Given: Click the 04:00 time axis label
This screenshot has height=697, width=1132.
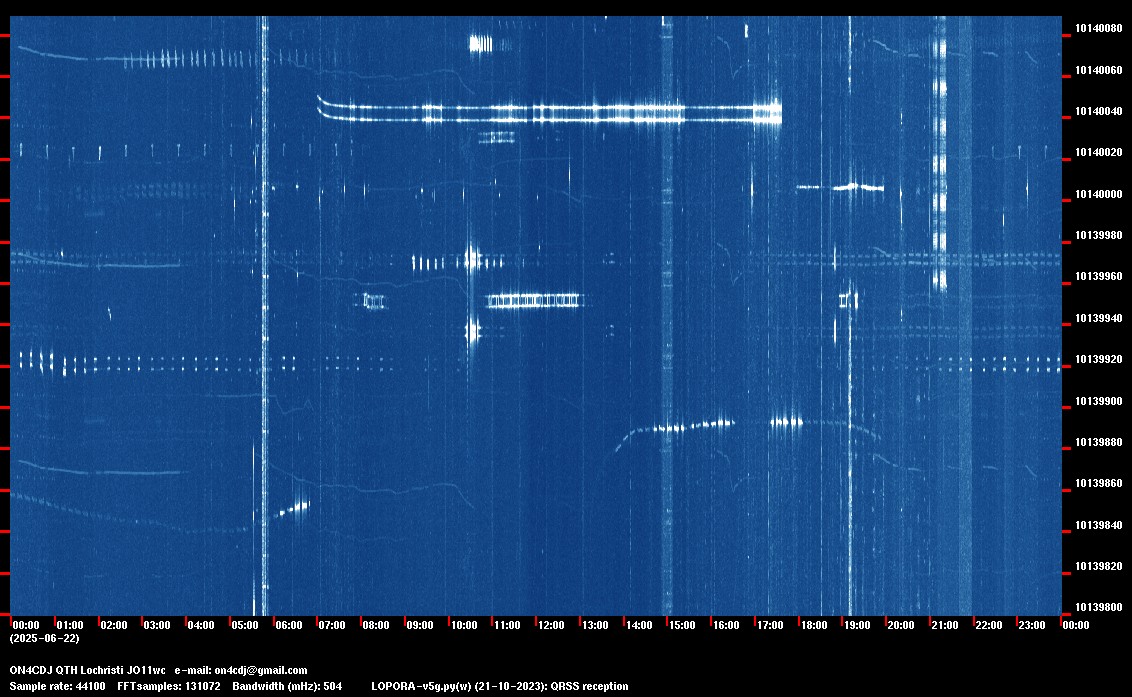Looking at the screenshot, I should tap(201, 625).
